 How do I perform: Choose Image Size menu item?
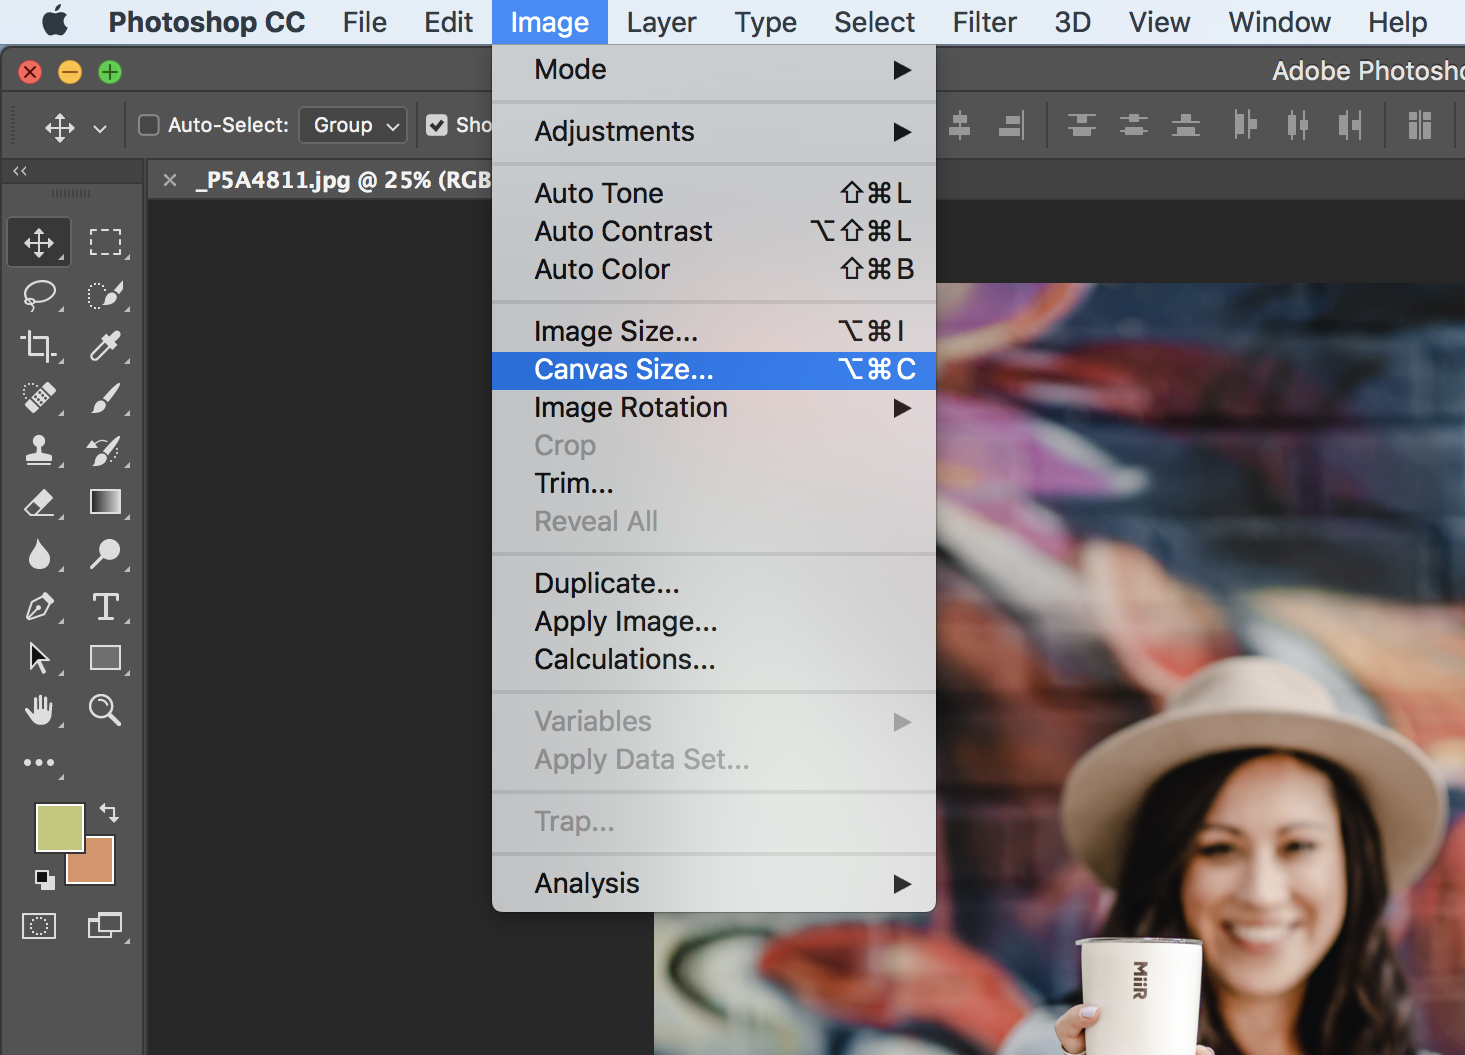tap(714, 331)
